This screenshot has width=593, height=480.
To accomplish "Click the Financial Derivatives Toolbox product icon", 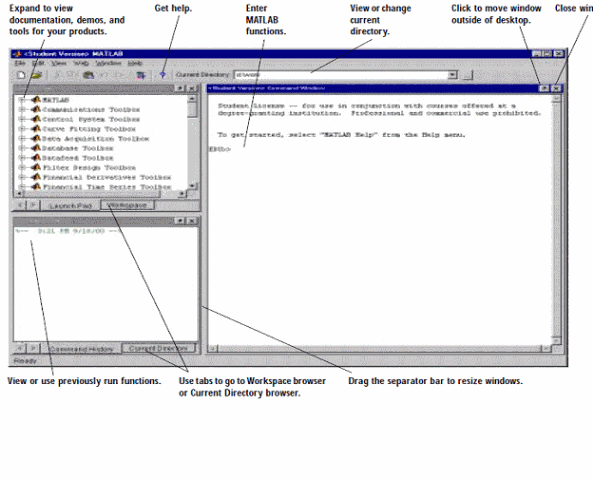I will point(36,177).
